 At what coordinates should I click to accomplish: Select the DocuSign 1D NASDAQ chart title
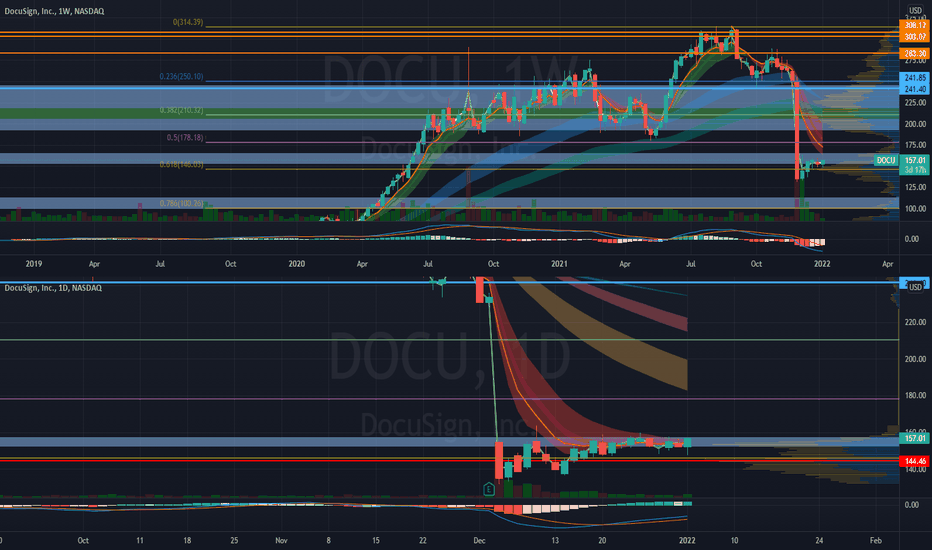[x=53, y=288]
